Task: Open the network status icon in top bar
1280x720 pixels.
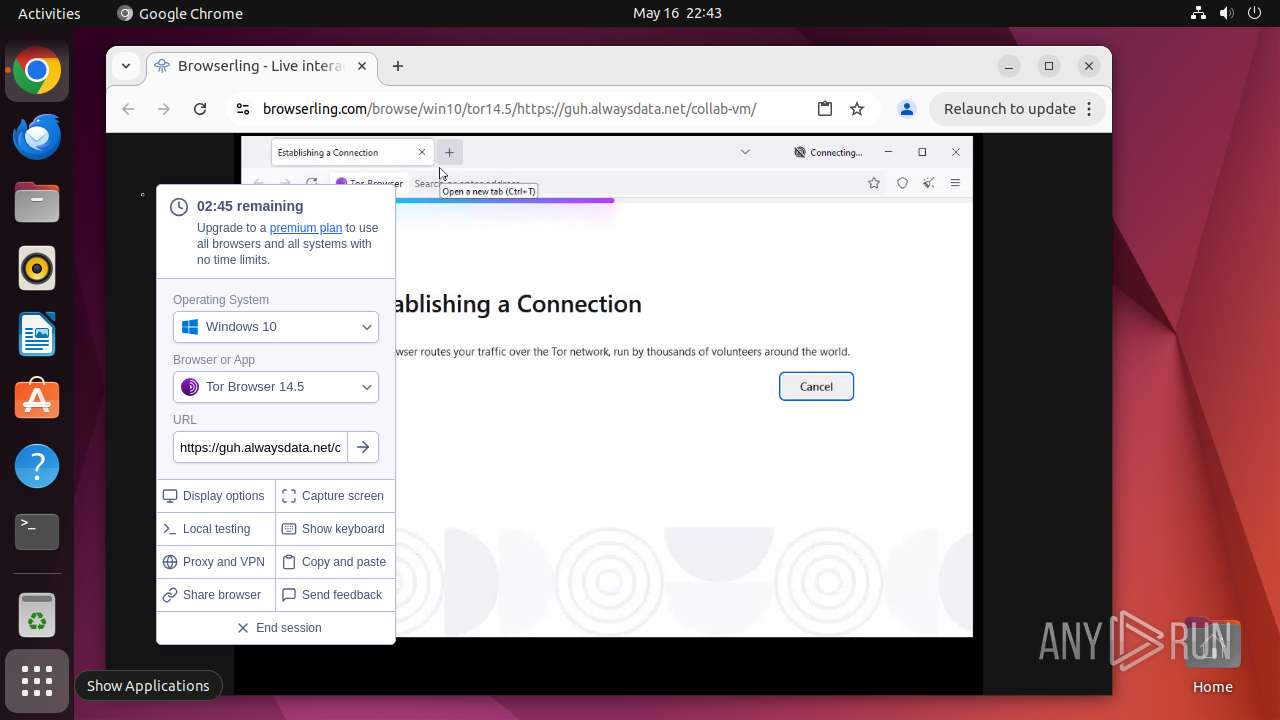Action: click(1199, 13)
